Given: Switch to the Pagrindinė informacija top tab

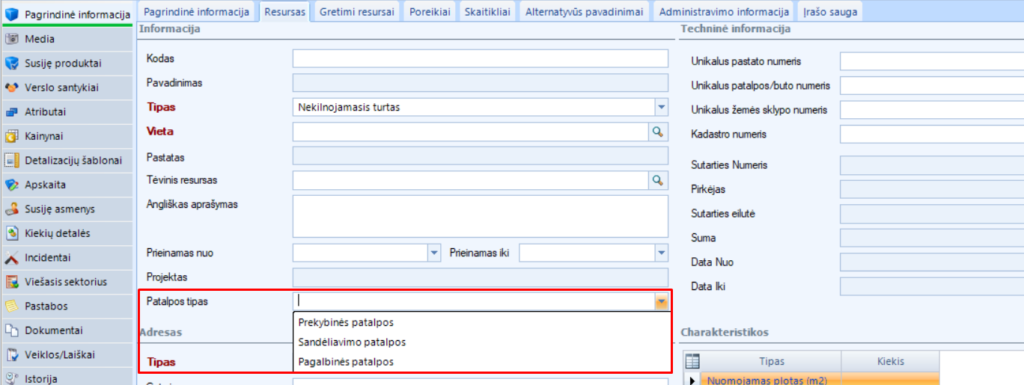Looking at the screenshot, I should click(x=197, y=11).
